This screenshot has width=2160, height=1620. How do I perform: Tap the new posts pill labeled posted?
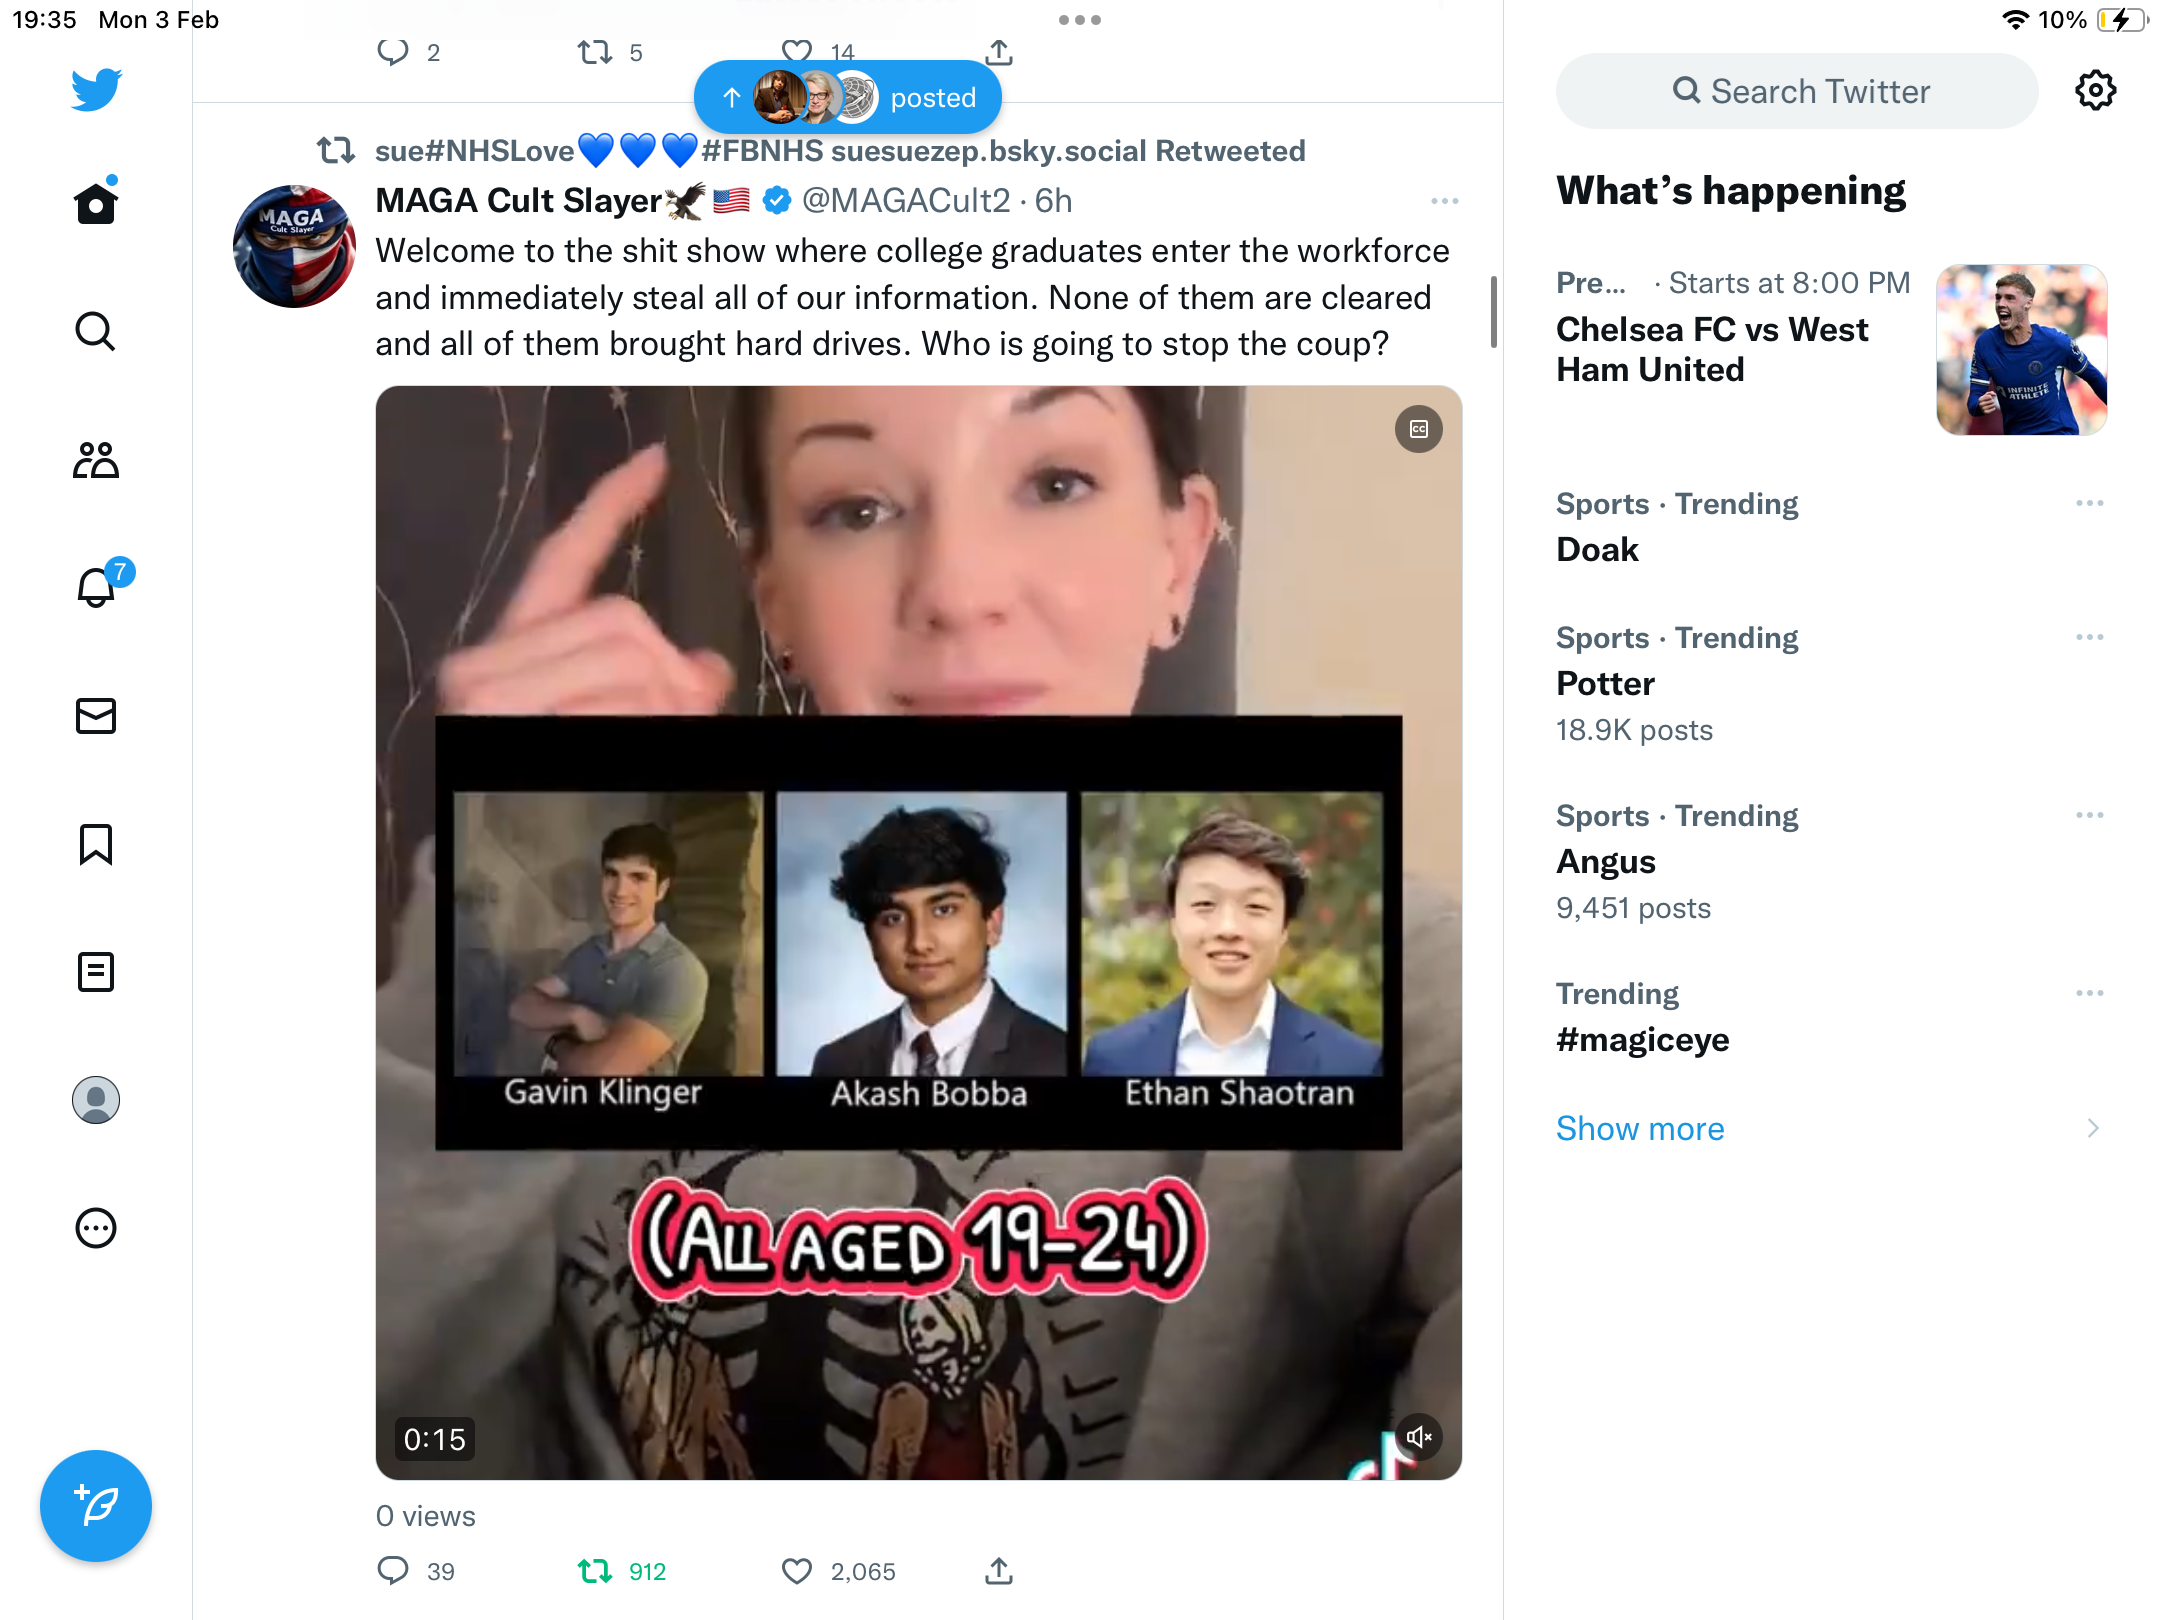(848, 97)
